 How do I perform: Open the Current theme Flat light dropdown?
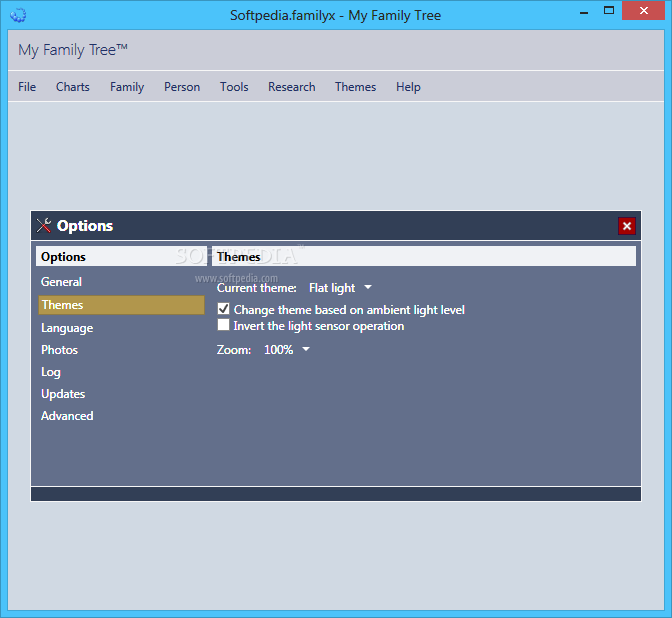(340, 288)
